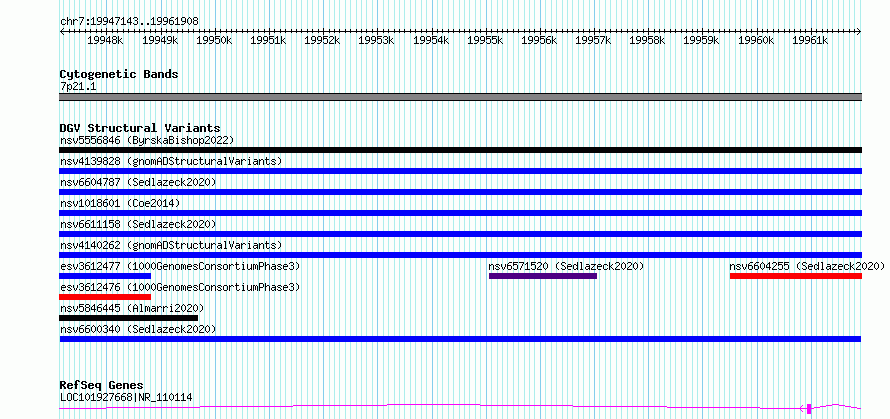Open the esv3612476 1000GenomesConsortiumPhase3 label
This screenshot has width=890, height=419.
pos(180,287)
